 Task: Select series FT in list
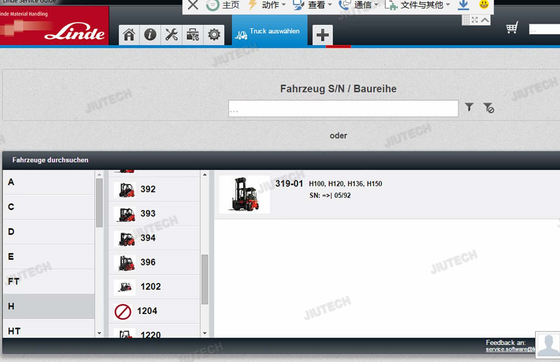49,281
